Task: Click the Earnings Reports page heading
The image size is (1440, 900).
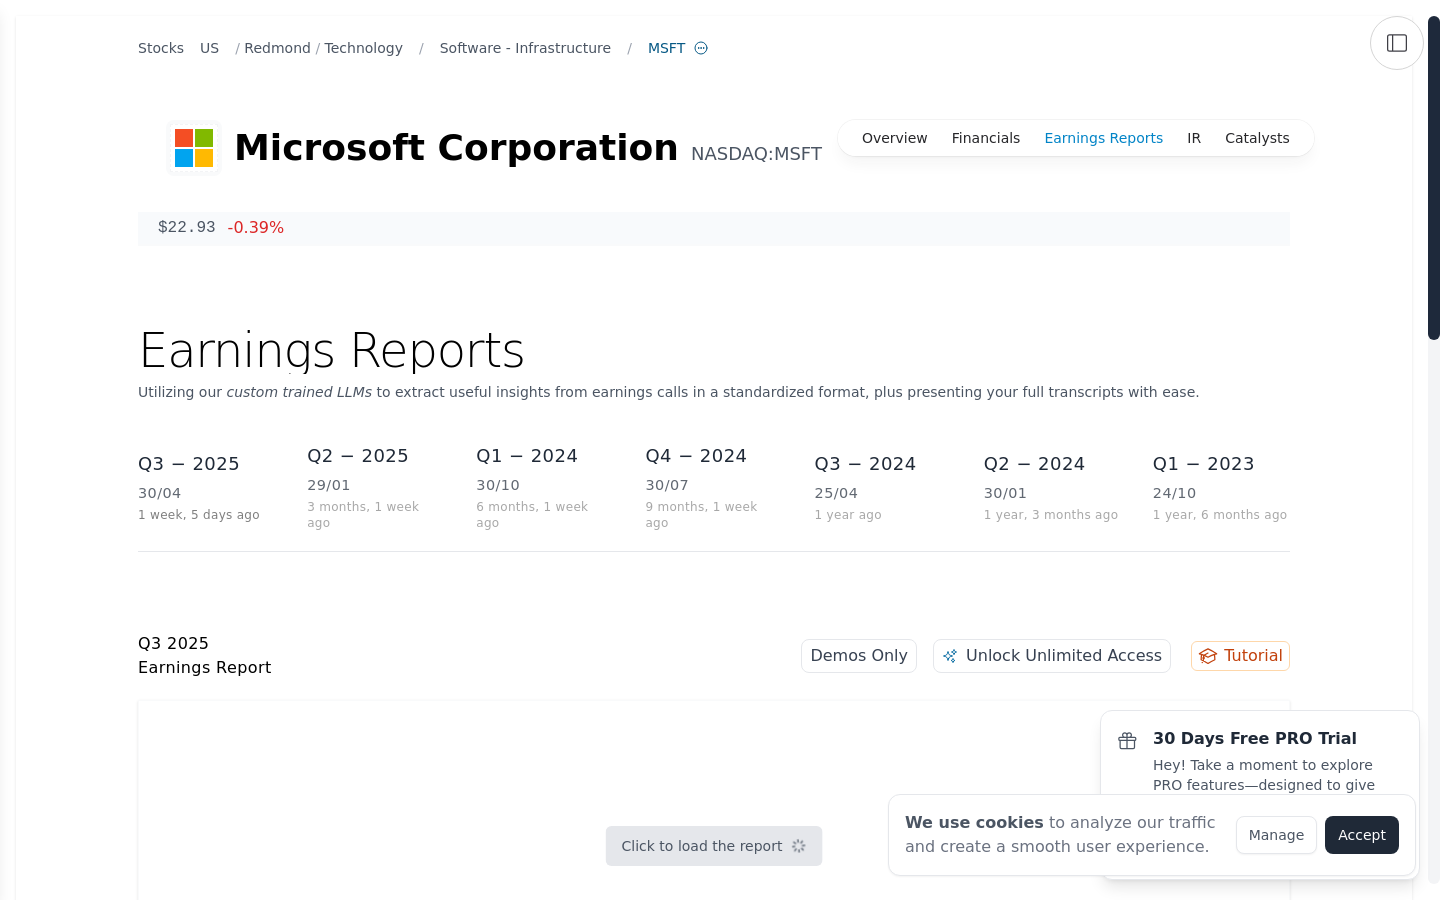Action: pyautogui.click(x=331, y=350)
